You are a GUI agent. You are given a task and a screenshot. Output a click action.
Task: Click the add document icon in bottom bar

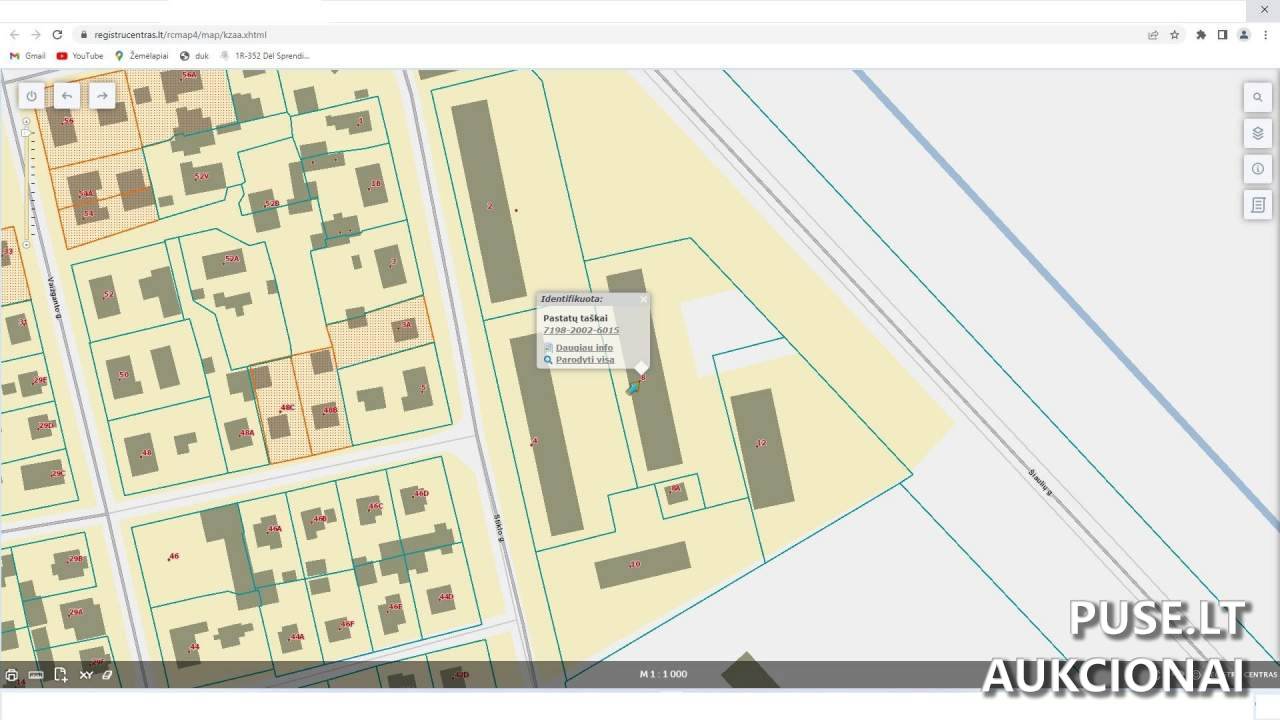coord(61,675)
